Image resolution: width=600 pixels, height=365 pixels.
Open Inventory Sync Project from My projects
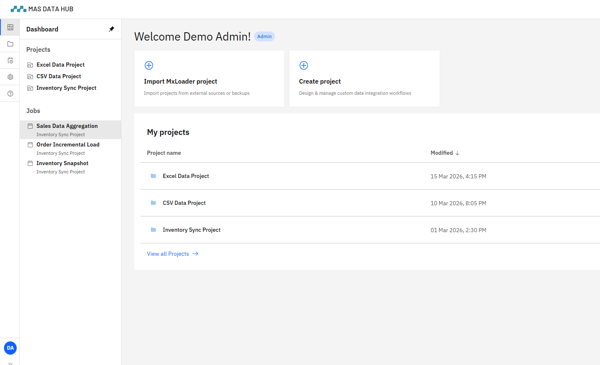click(191, 230)
